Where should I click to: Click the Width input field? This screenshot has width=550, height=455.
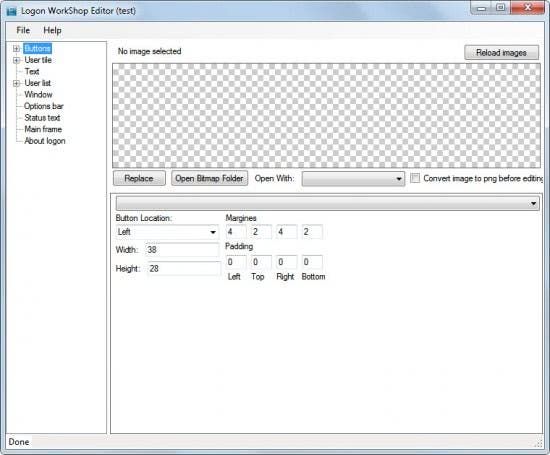click(182, 250)
